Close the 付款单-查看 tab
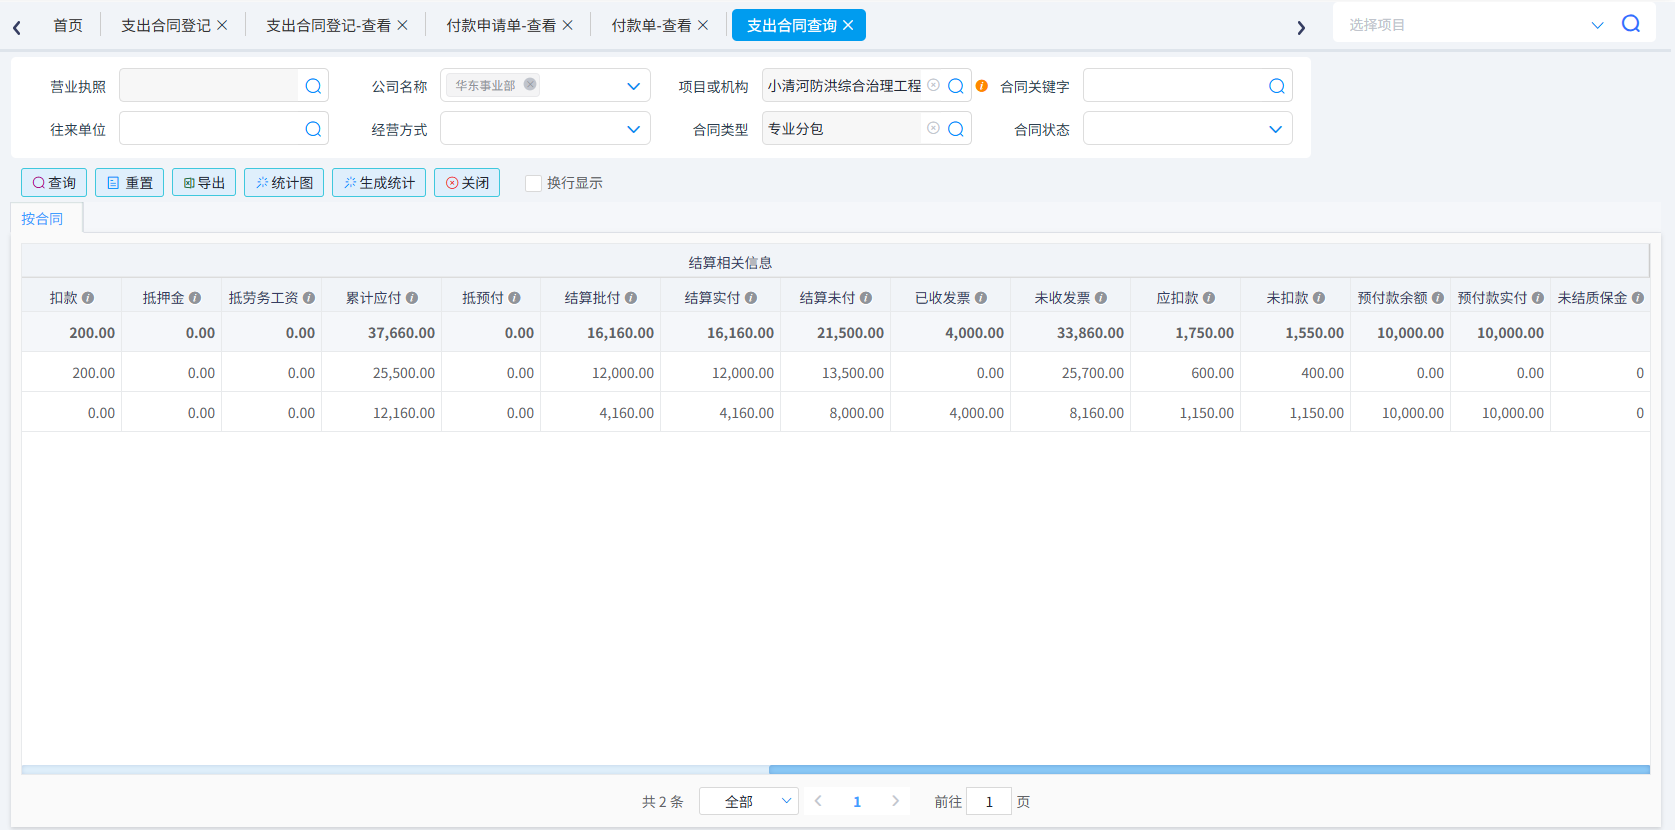The width and height of the screenshot is (1675, 830). pyautogui.click(x=703, y=25)
